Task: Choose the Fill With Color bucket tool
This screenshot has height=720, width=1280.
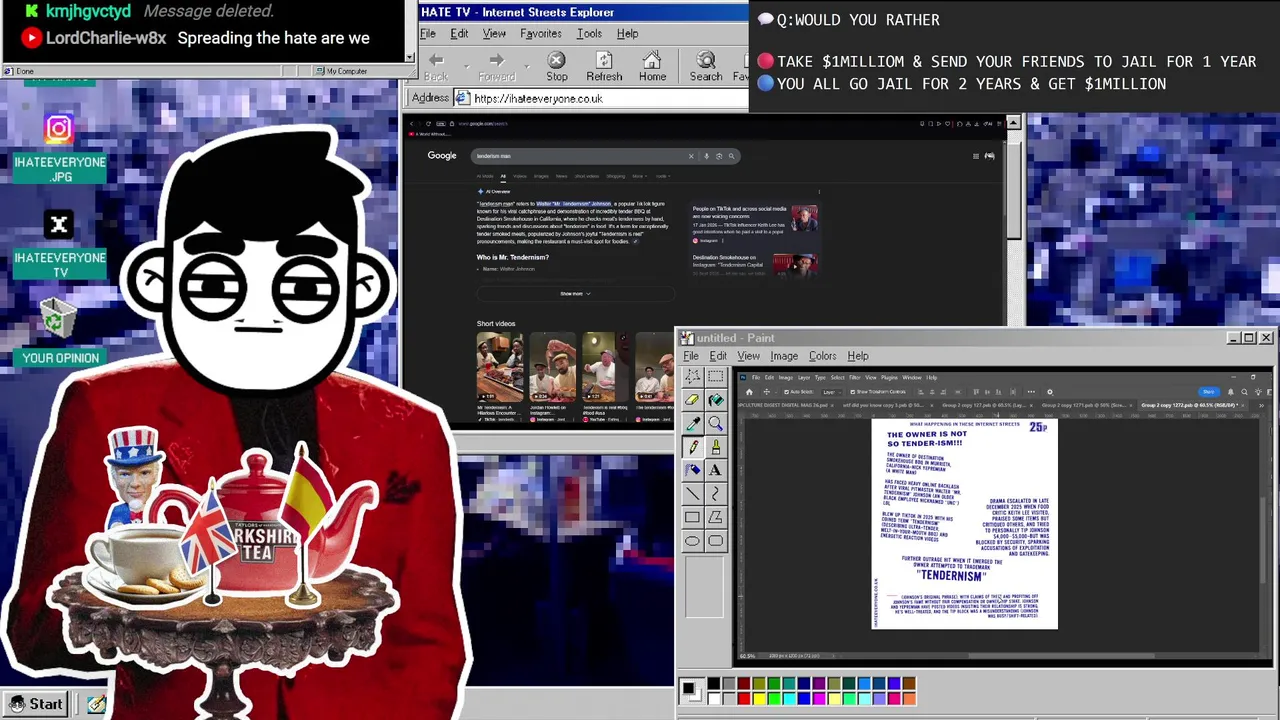Action: [x=715, y=400]
